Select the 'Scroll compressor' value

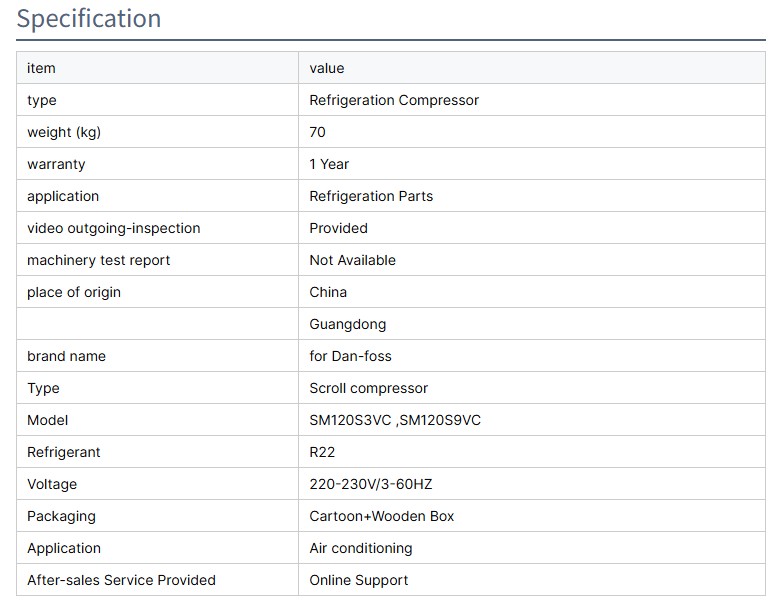click(368, 388)
